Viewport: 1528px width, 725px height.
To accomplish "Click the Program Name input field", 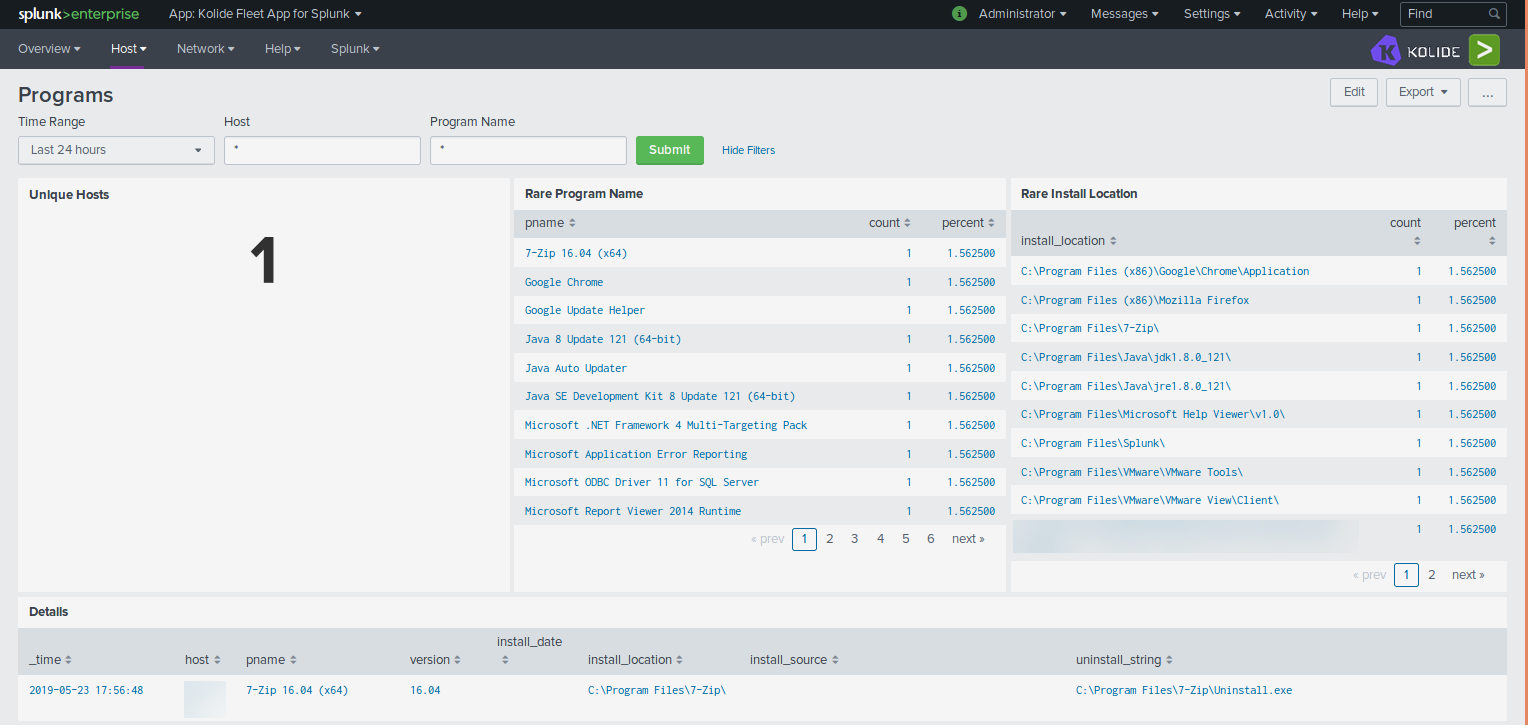I will [x=528, y=150].
